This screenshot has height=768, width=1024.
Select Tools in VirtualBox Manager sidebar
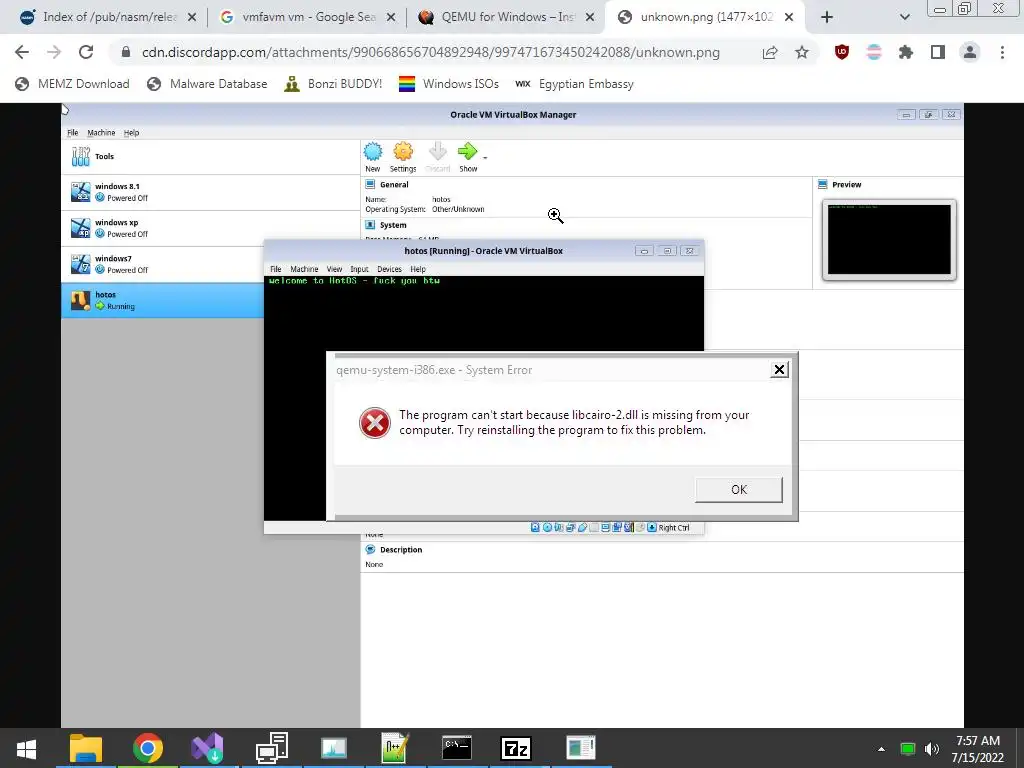210,157
